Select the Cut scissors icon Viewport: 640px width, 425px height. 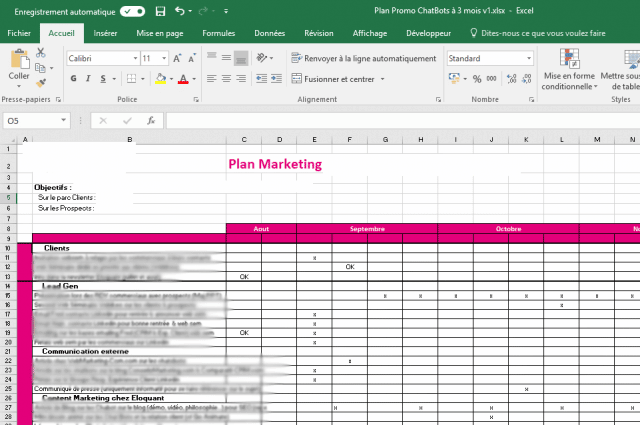(x=40, y=52)
